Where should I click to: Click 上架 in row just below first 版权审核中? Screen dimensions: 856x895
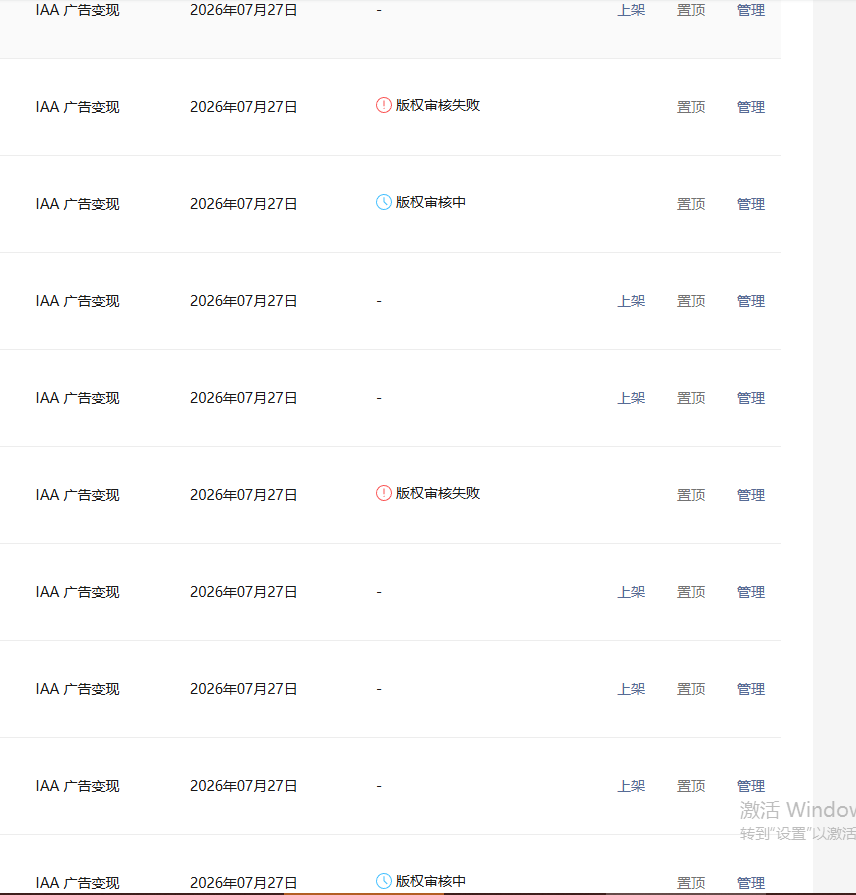(x=631, y=301)
